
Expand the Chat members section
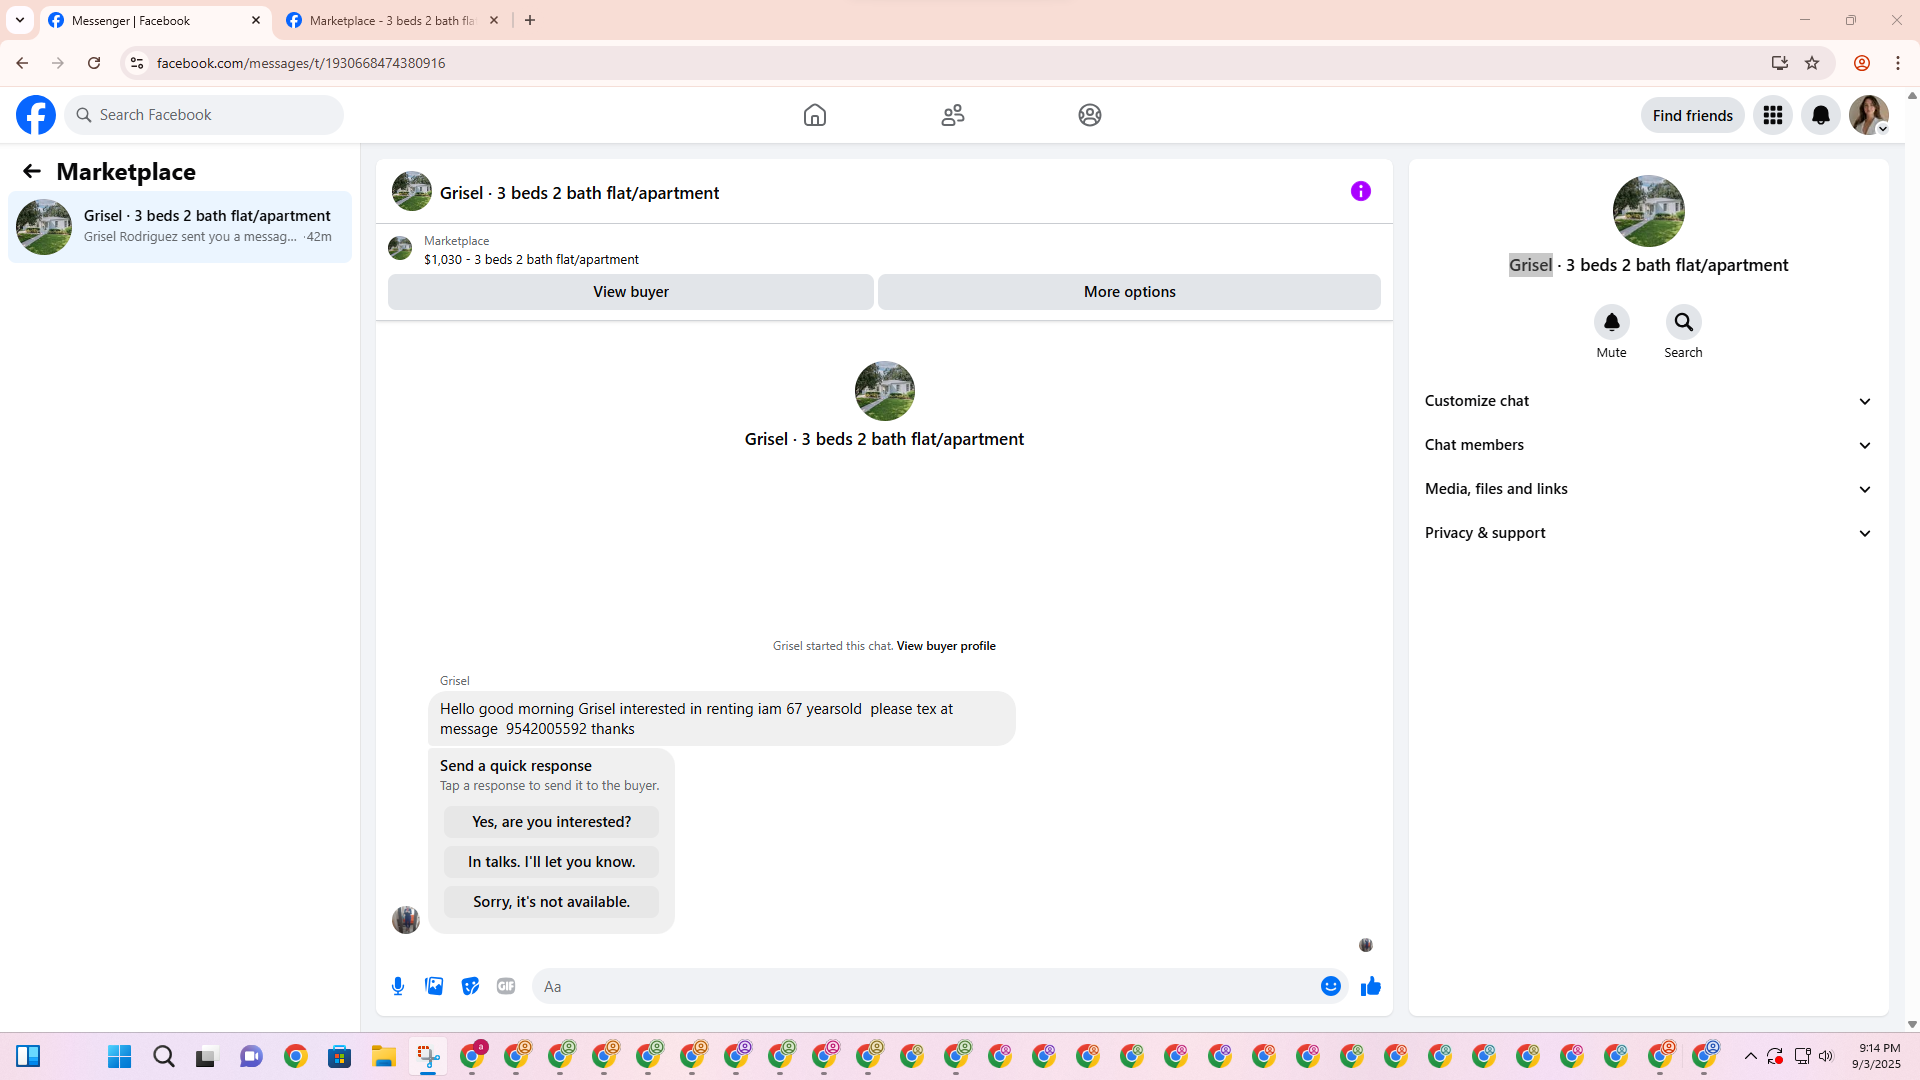click(1648, 445)
